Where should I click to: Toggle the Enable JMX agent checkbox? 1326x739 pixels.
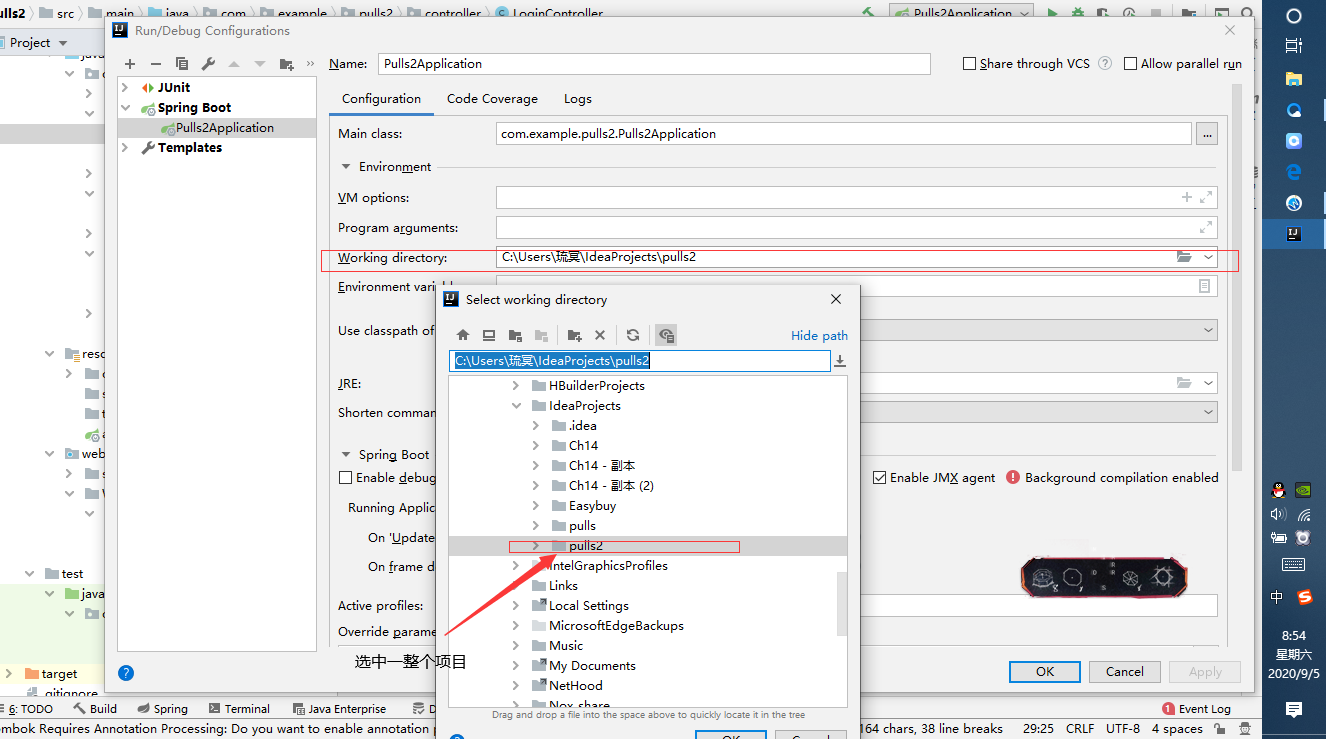(x=880, y=478)
